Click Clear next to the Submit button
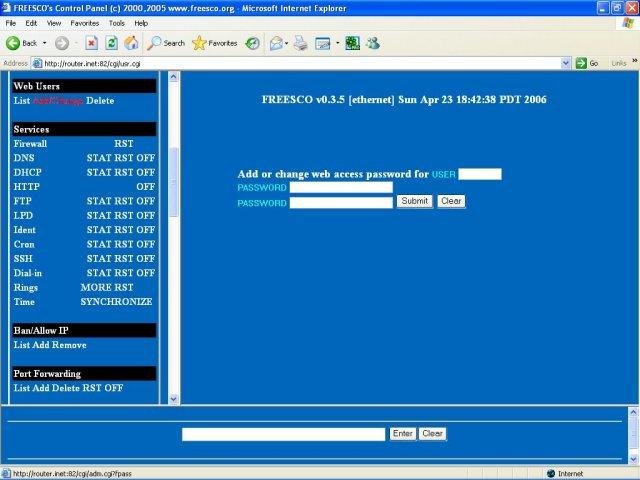Screen dimensions: 640x480 tap(451, 201)
